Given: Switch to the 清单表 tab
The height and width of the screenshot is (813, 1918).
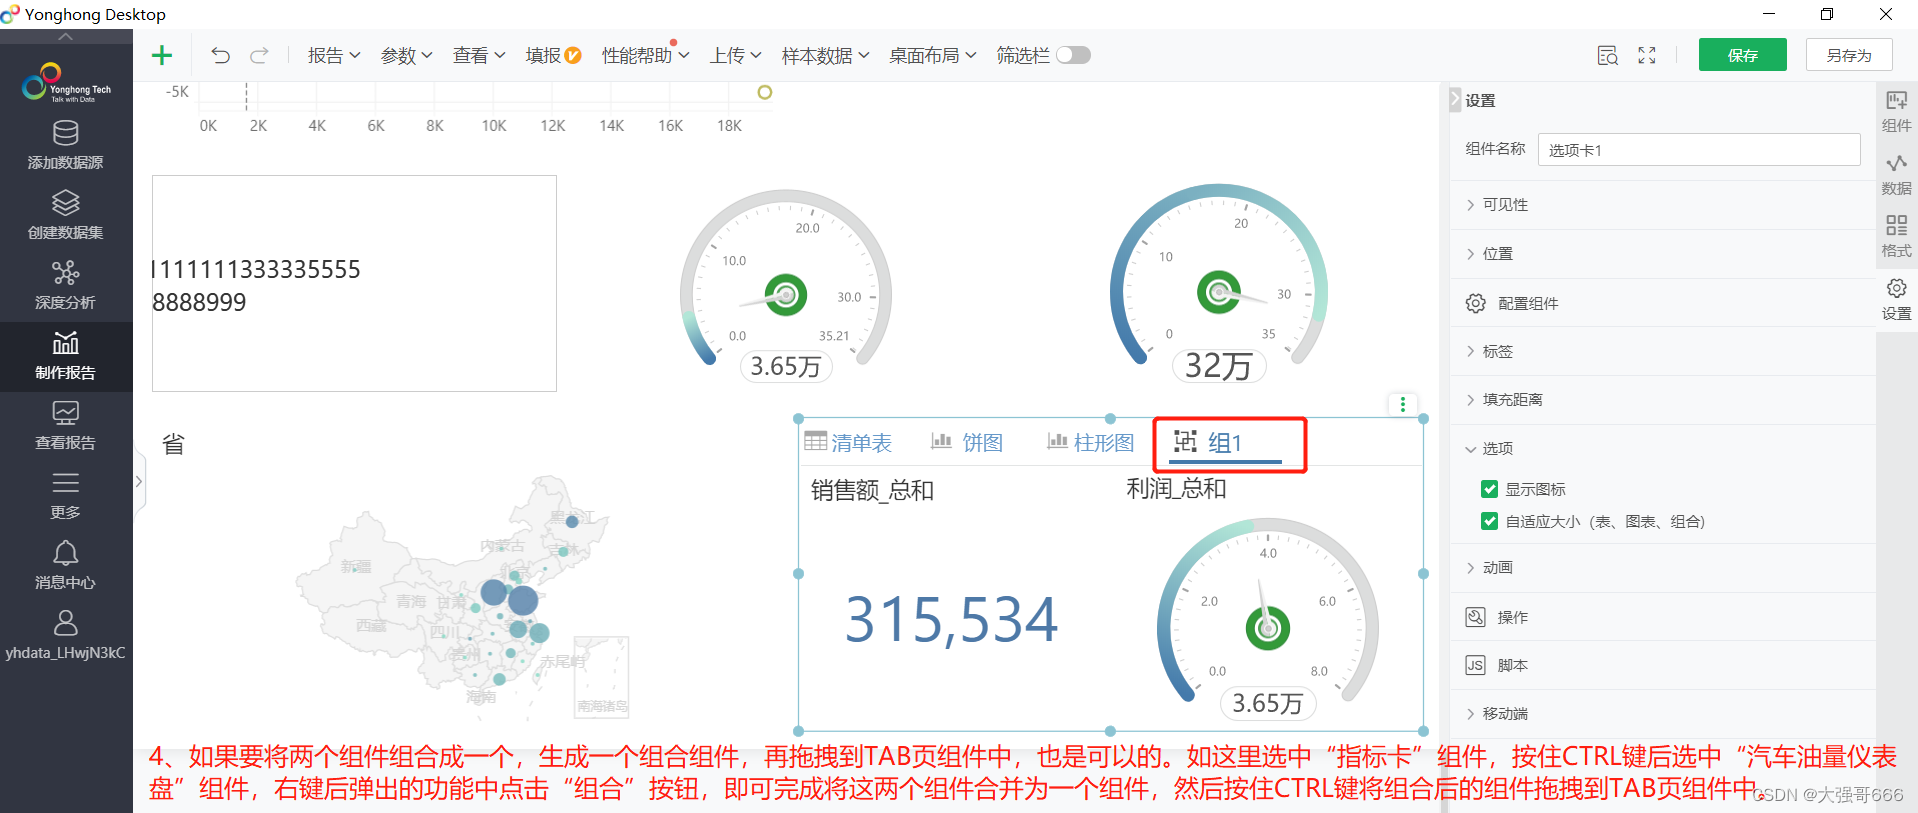Looking at the screenshot, I should tap(848, 442).
